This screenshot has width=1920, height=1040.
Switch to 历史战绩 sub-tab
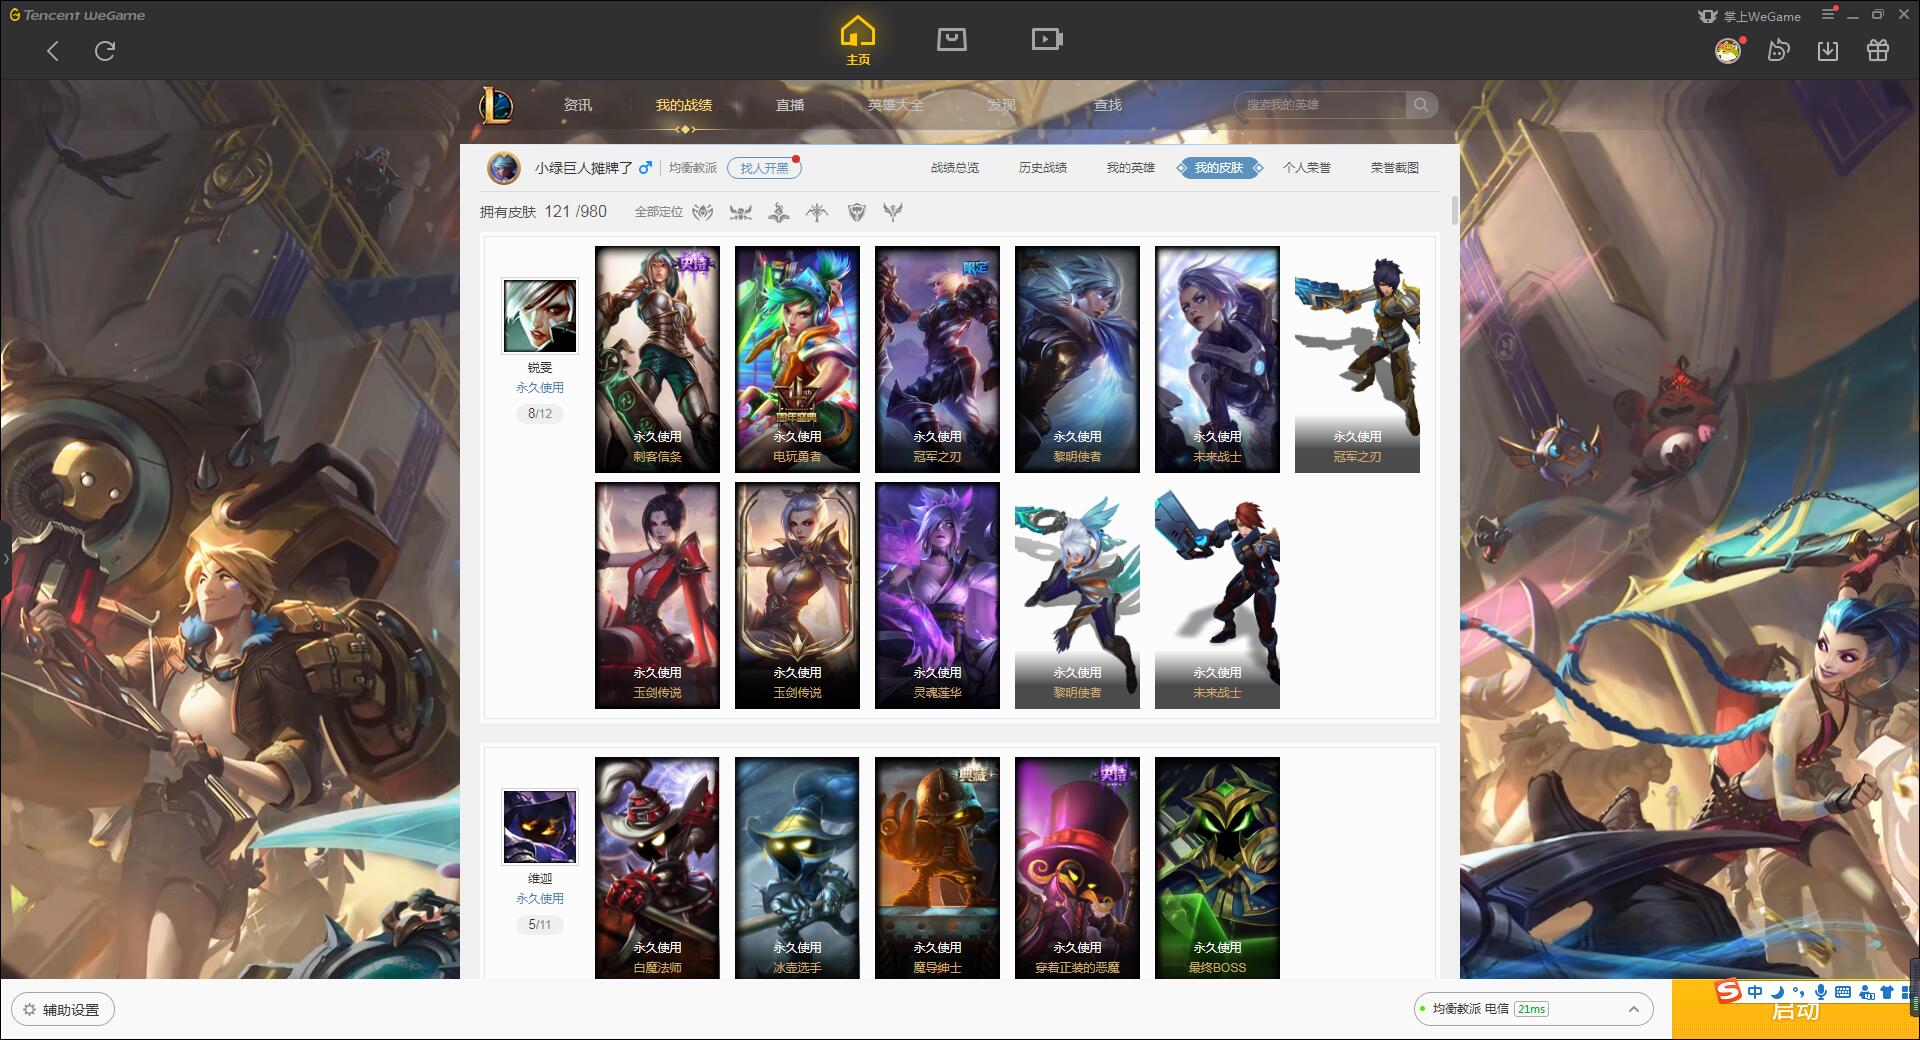pyautogui.click(x=1043, y=168)
